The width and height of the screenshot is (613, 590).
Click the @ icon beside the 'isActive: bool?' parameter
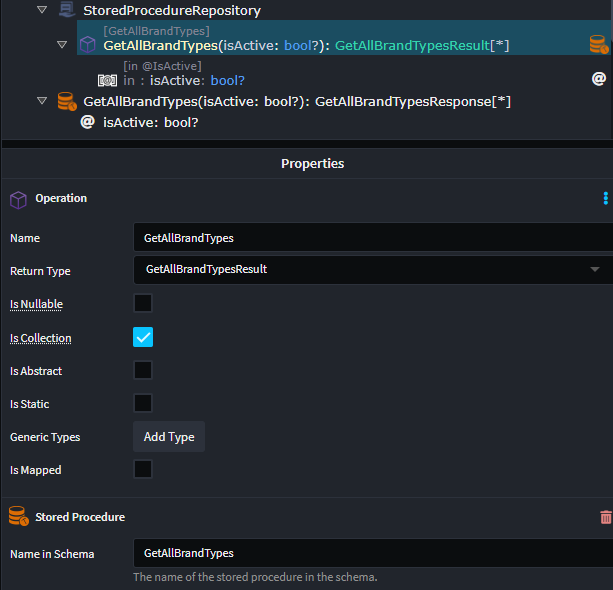pyautogui.click(x=88, y=122)
